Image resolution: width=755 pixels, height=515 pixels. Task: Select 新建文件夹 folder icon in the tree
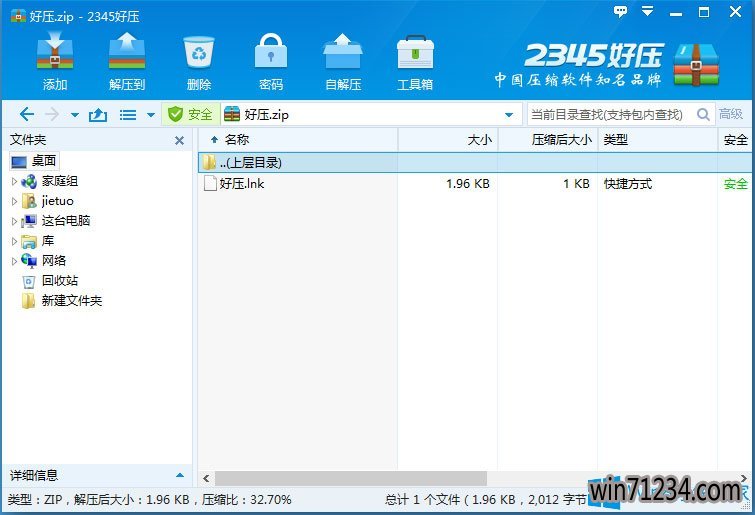(28, 301)
